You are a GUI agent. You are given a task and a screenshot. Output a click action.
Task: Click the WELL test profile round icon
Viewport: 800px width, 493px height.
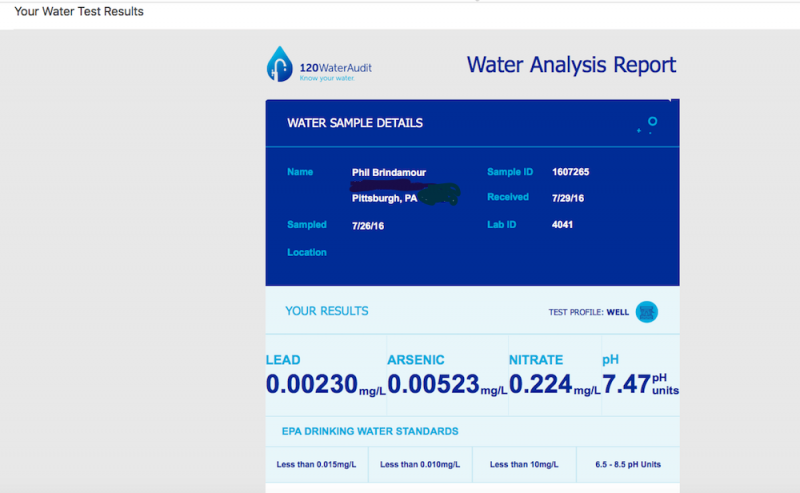pyautogui.click(x=646, y=312)
